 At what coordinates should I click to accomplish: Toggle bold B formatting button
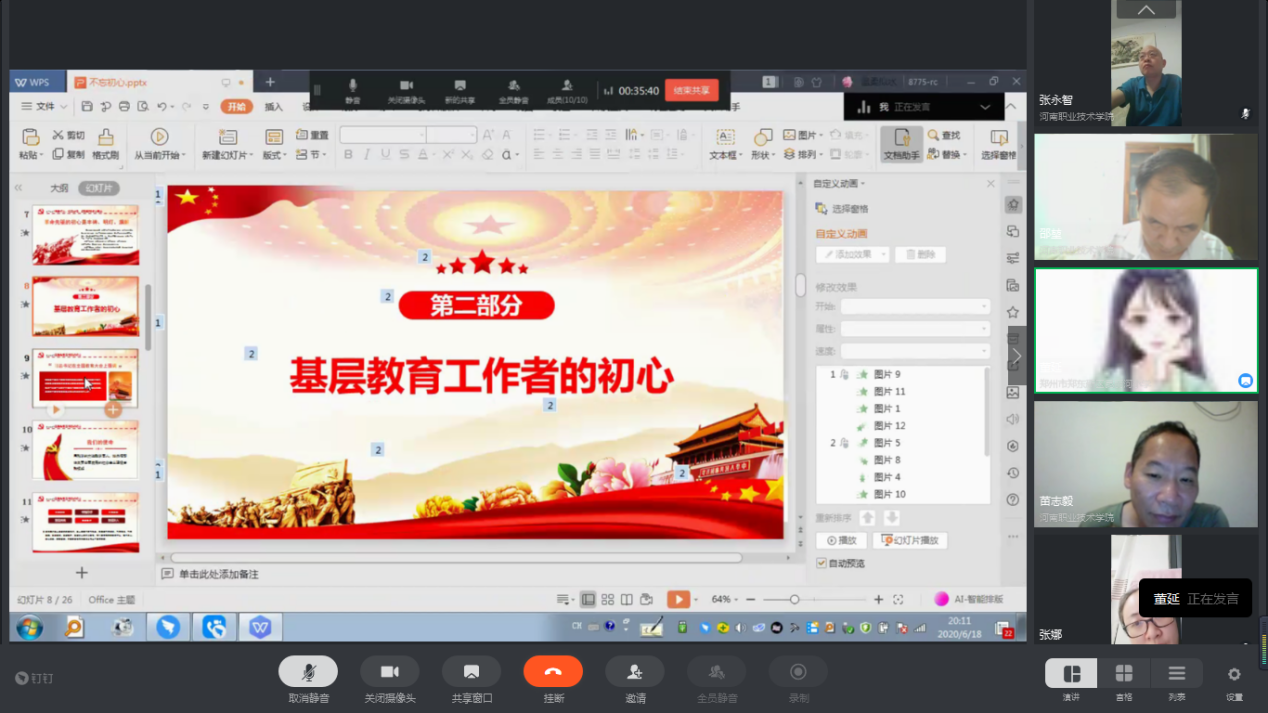(x=348, y=155)
